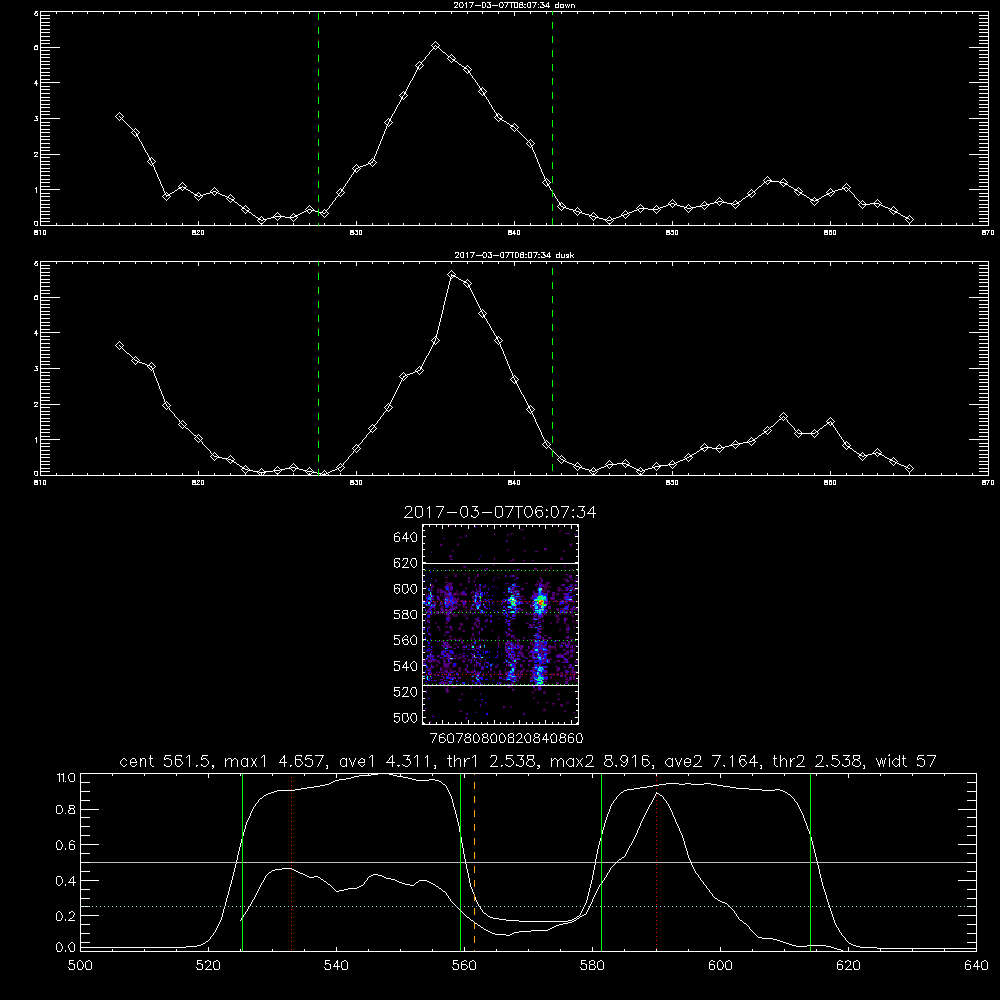The height and width of the screenshot is (1000, 1000).
Task: Select the last diamond data point in dusk plot
Action: coord(909,469)
